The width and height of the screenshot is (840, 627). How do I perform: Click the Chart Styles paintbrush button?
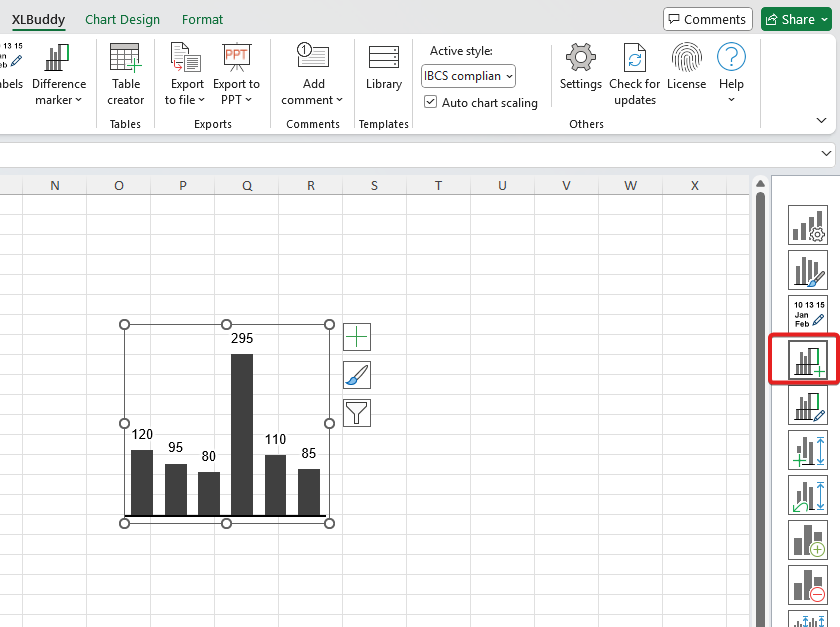357,375
